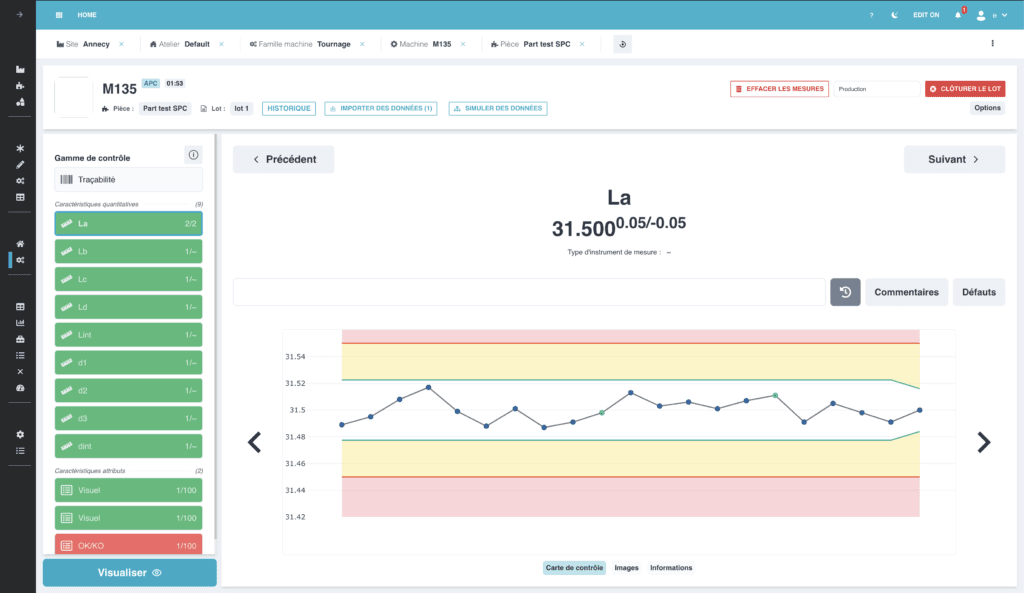Open the shapes icon in the sidebar
1024x593 pixels.
(x=20, y=102)
